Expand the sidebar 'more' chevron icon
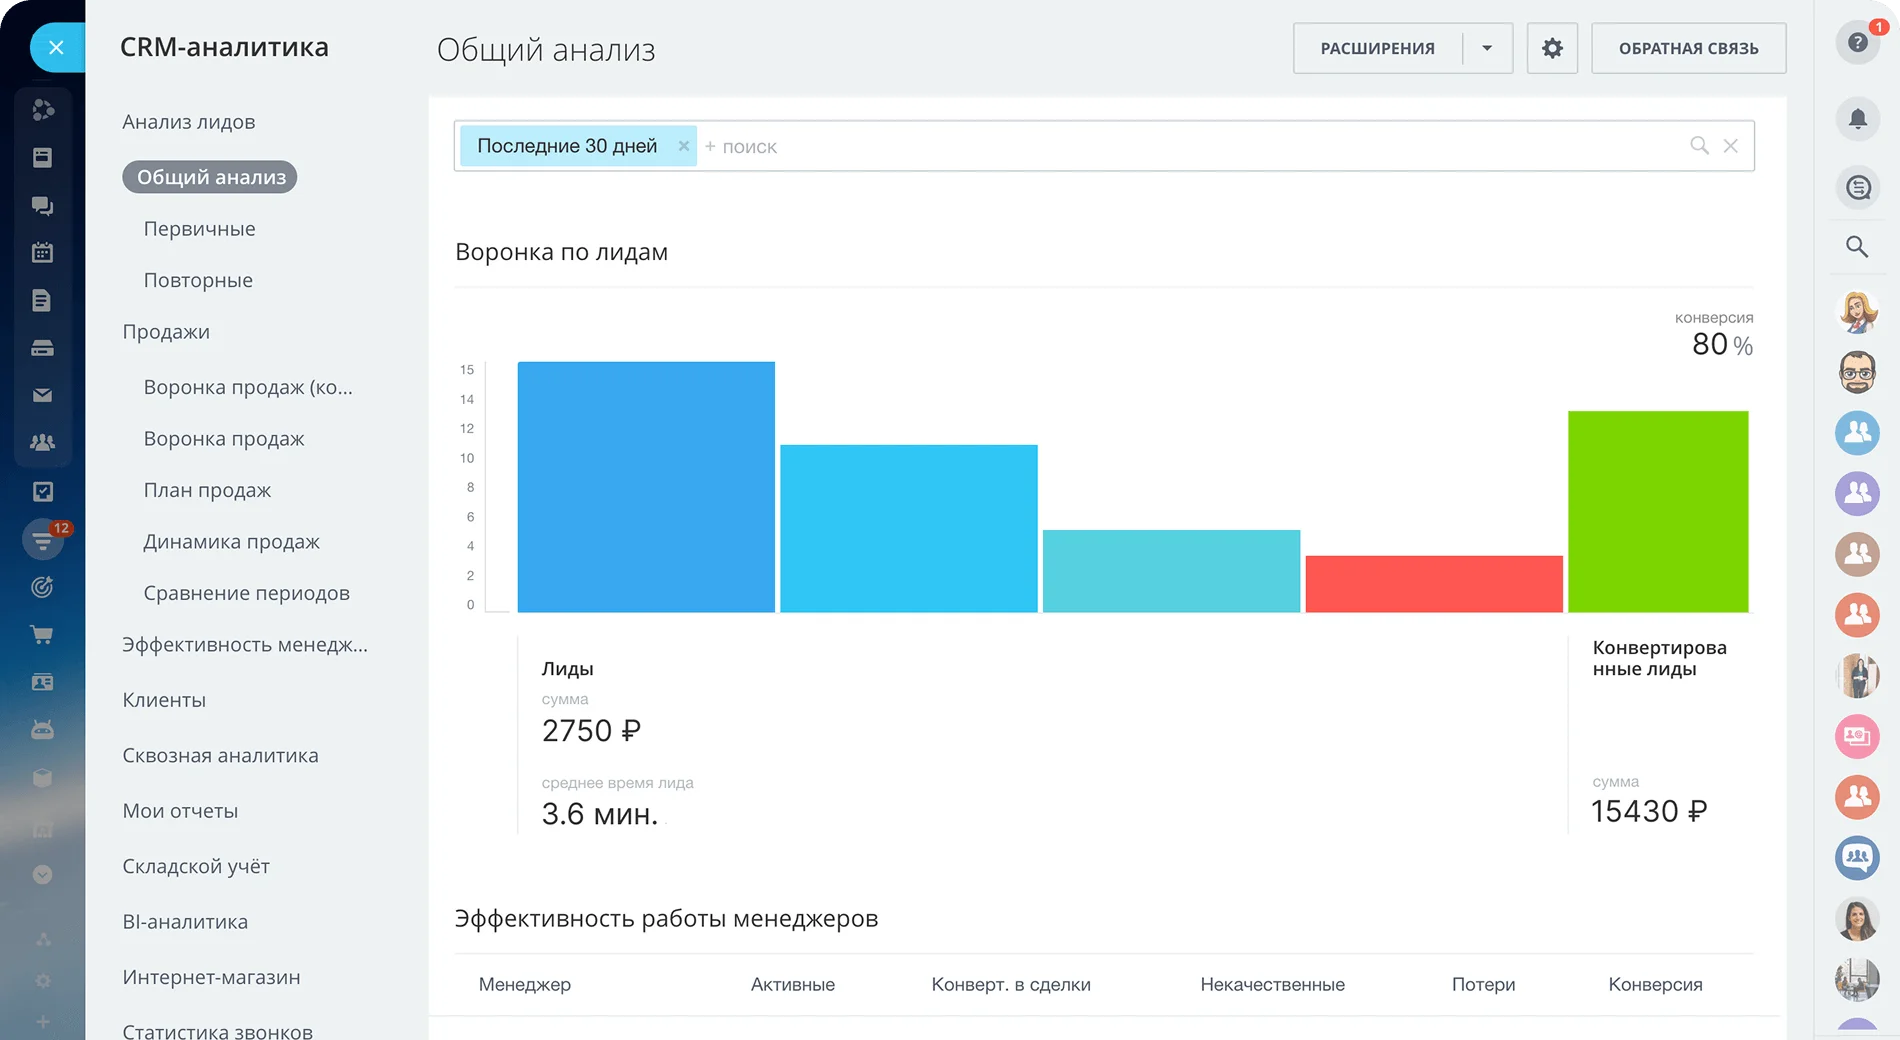Screen dimensions: 1900x1040 42,874
